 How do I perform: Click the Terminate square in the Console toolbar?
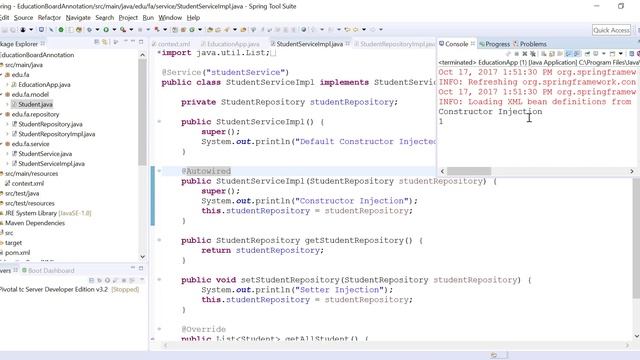tap(517, 53)
